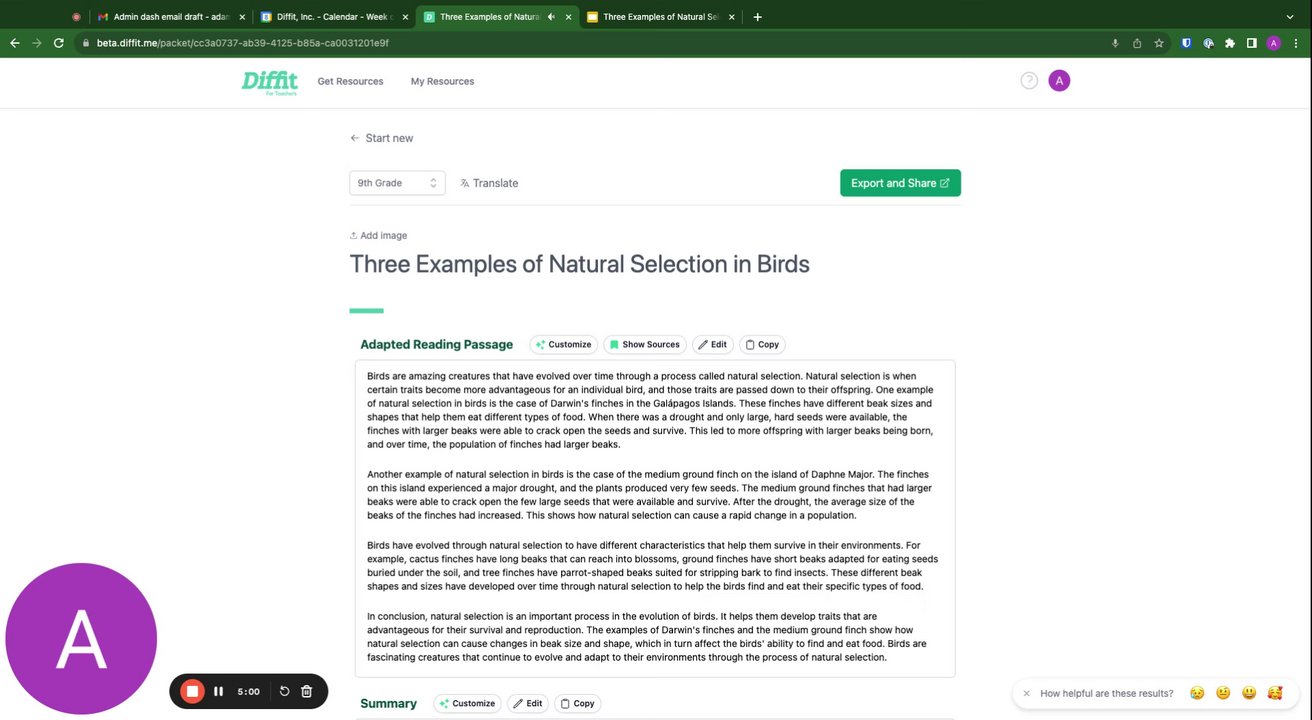This screenshot has height=720, width=1312.
Task: Expand the browser tab search chevron
Action: click(1290, 17)
